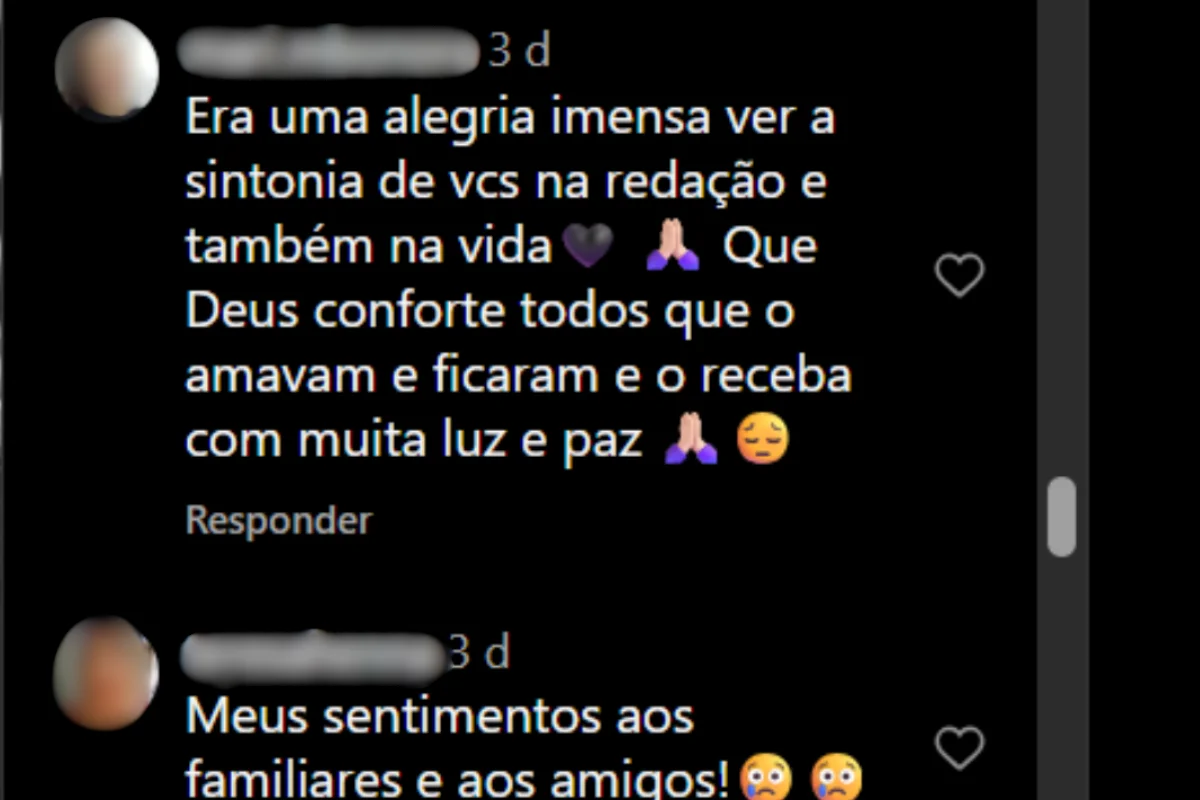1200x800 pixels.
Task: Click the praying hands emoji after "paz"
Action: pos(691,440)
